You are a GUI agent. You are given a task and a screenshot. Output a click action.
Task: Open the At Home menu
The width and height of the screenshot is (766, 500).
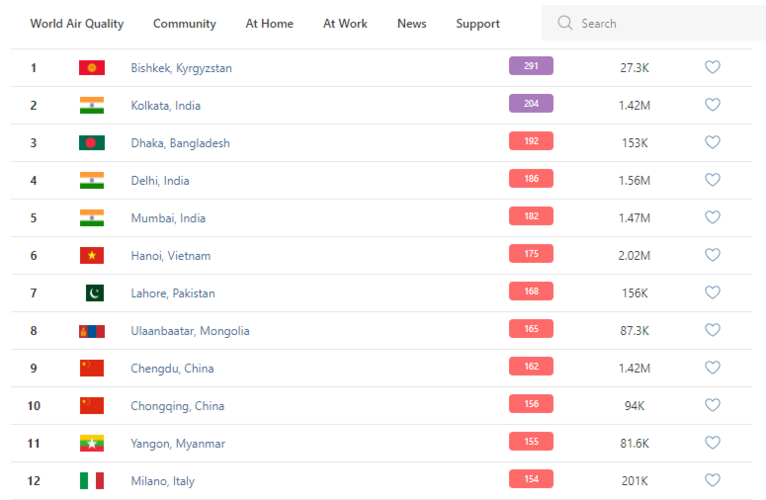point(269,23)
